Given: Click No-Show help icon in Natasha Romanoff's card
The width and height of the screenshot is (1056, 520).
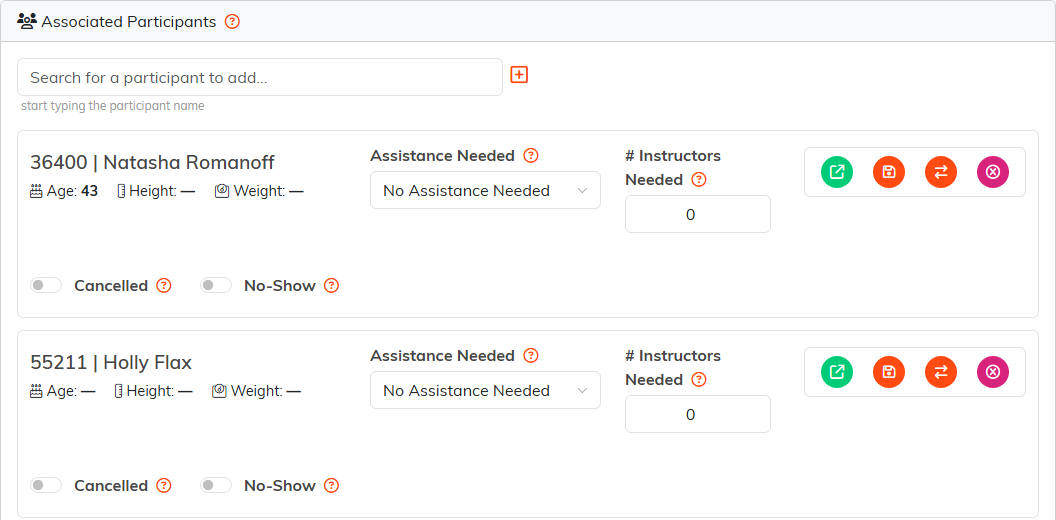Looking at the screenshot, I should [331, 286].
